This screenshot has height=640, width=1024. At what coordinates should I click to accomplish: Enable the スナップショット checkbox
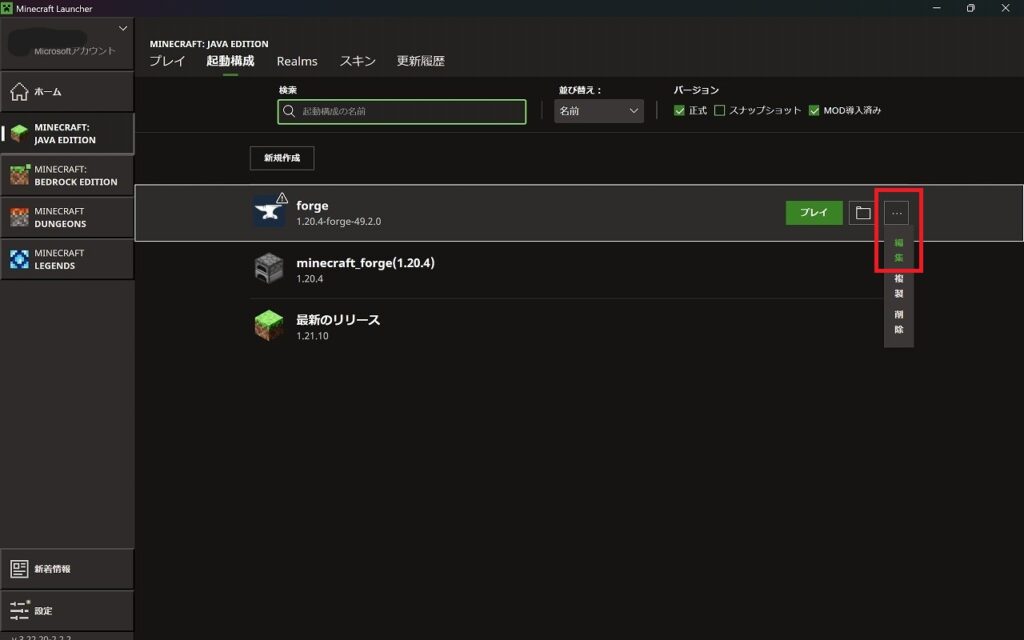point(719,111)
